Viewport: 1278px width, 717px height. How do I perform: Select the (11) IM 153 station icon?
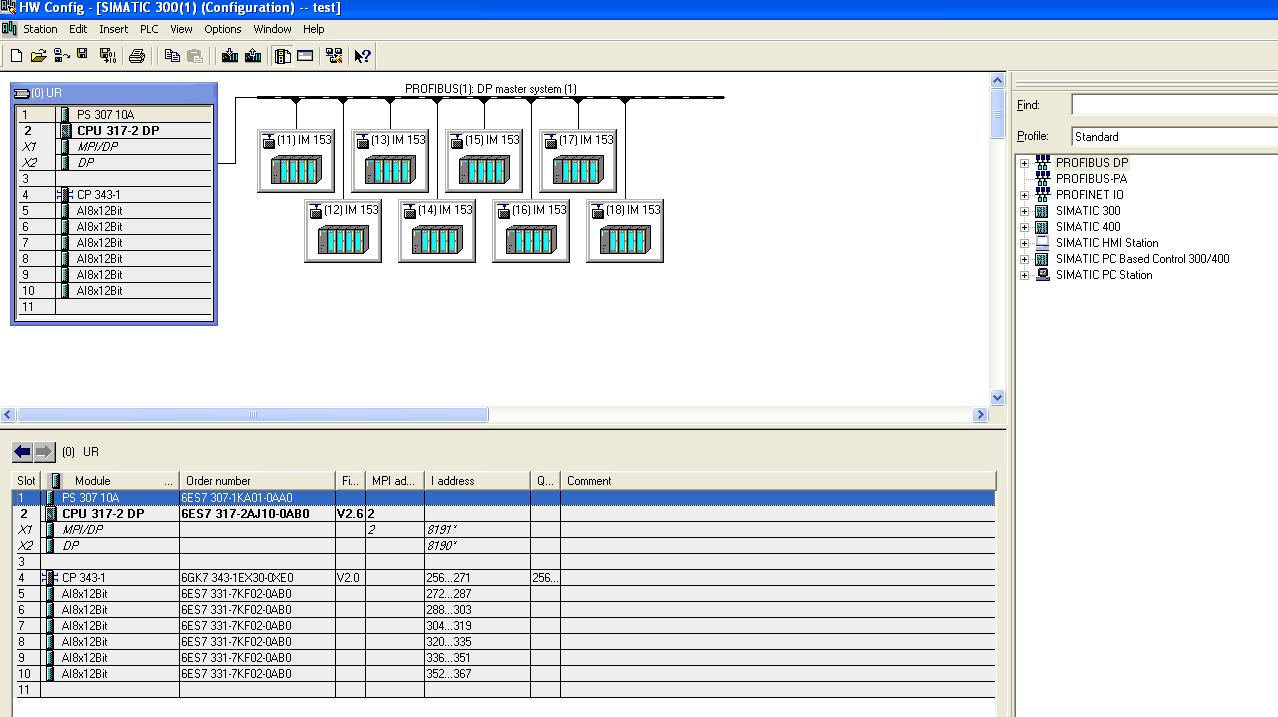click(x=296, y=161)
